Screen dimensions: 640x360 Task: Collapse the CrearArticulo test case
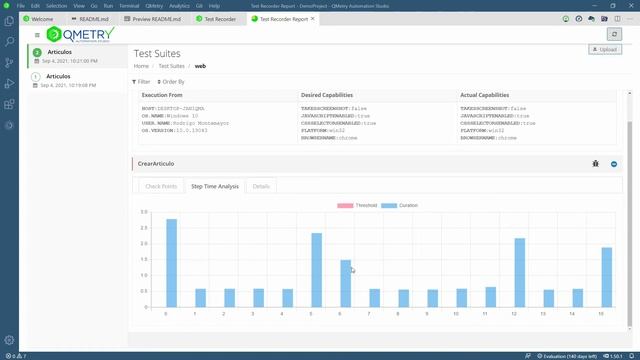click(x=614, y=164)
